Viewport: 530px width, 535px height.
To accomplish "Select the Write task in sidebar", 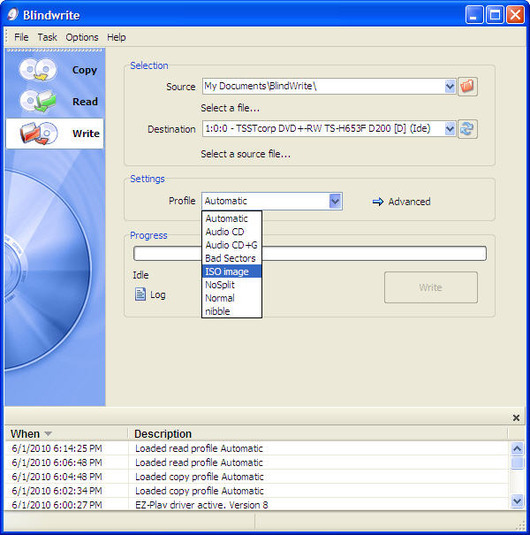I will (x=55, y=133).
